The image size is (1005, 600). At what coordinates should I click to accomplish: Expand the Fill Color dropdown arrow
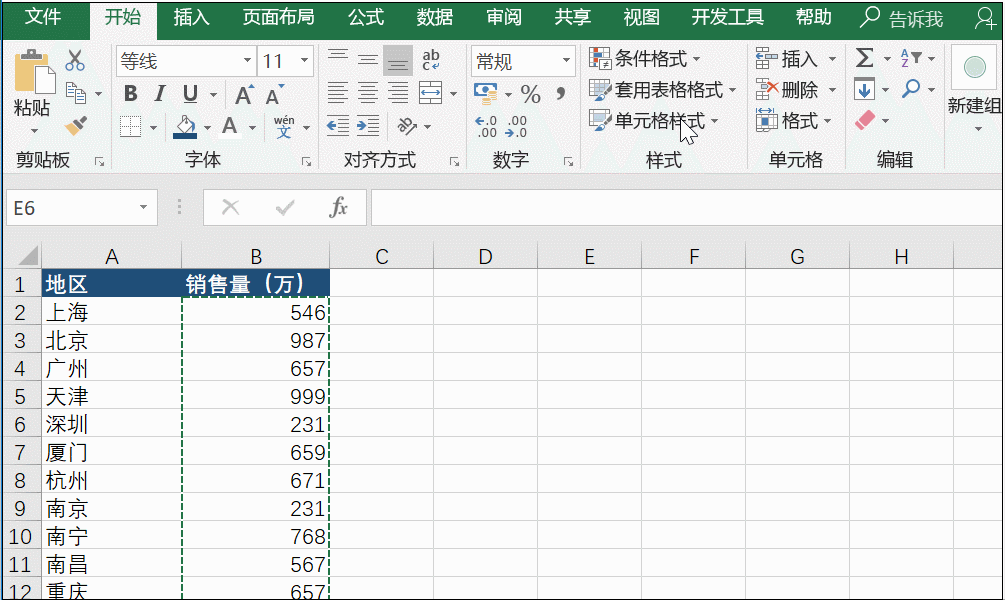click(208, 126)
